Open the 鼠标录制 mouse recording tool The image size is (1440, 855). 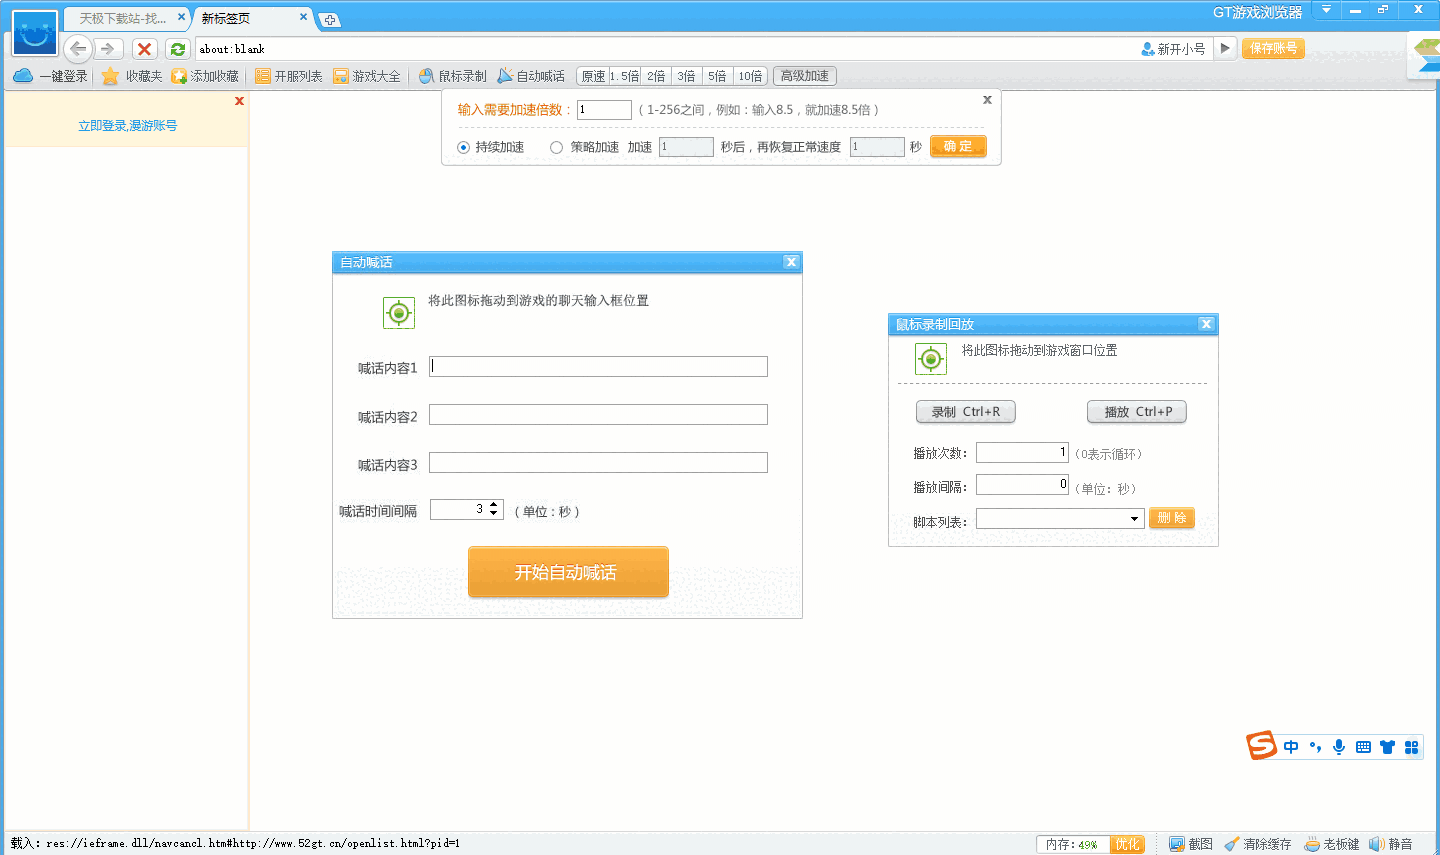coord(453,76)
